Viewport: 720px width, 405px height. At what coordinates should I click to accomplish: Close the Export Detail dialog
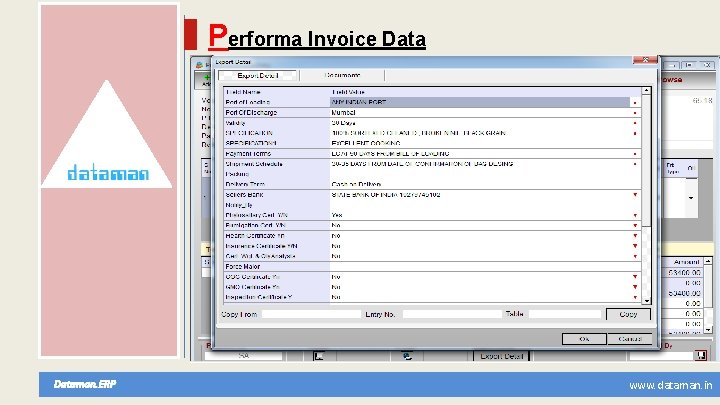(645, 60)
